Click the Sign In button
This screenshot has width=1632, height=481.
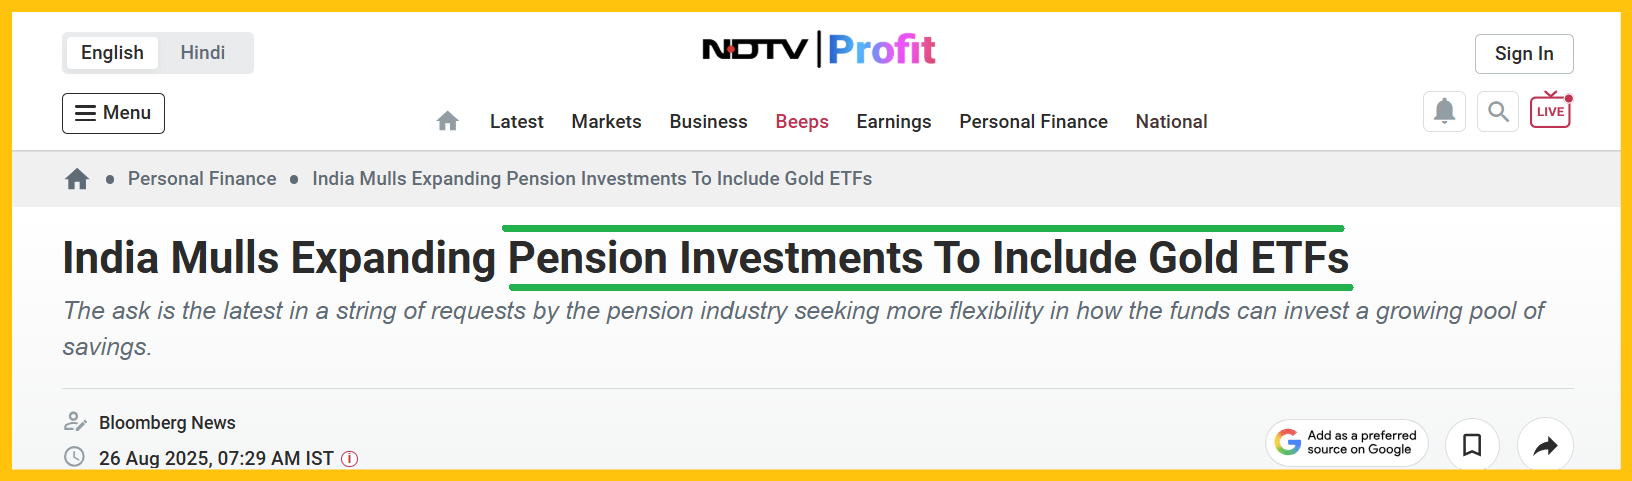point(1523,54)
